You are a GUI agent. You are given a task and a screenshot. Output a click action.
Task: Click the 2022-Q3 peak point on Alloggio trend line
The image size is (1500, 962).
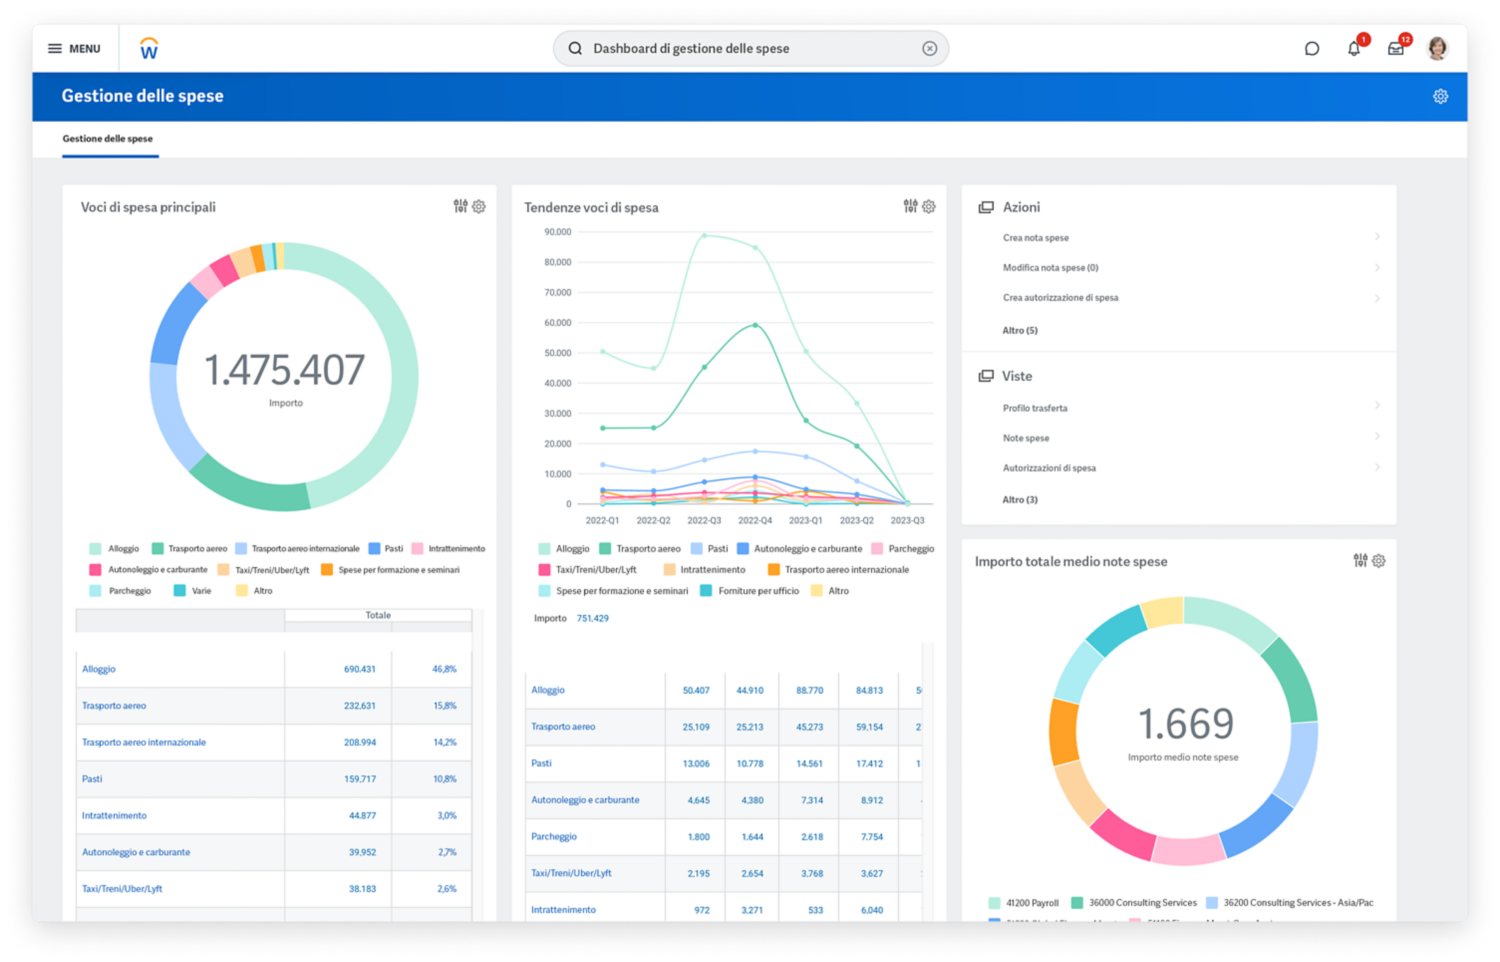tap(705, 236)
